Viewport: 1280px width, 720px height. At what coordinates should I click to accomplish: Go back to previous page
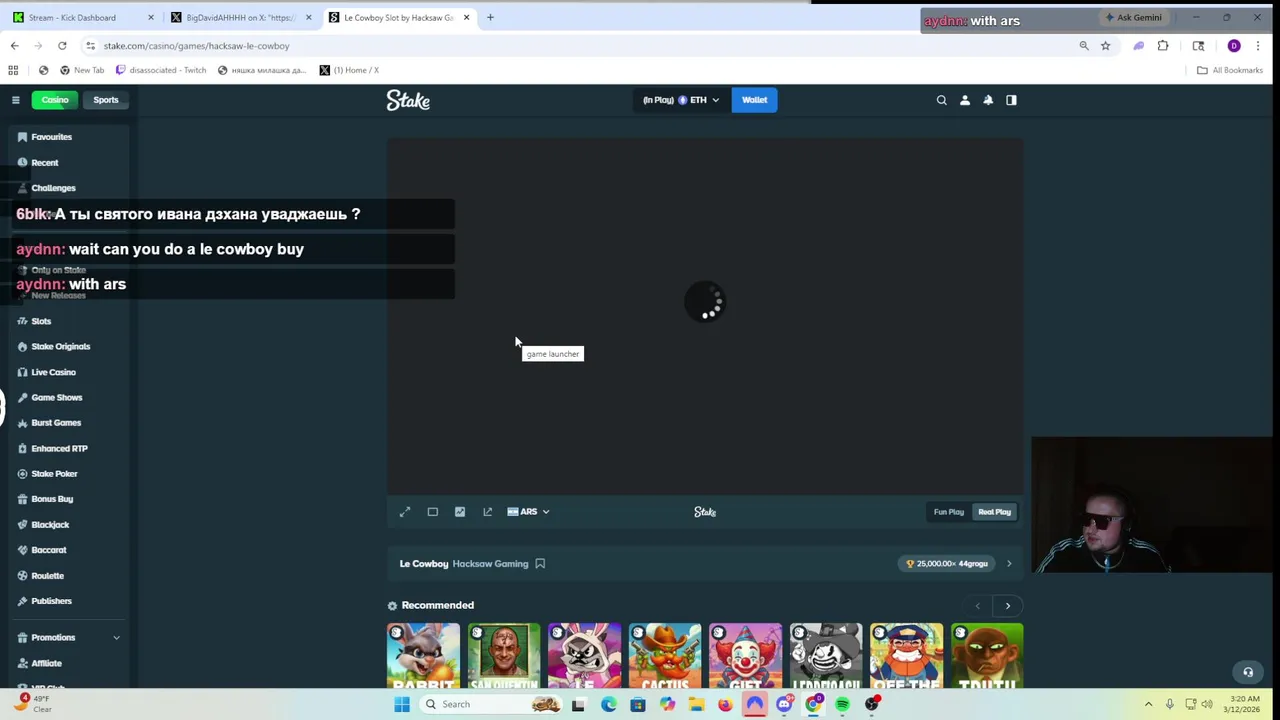coord(14,46)
